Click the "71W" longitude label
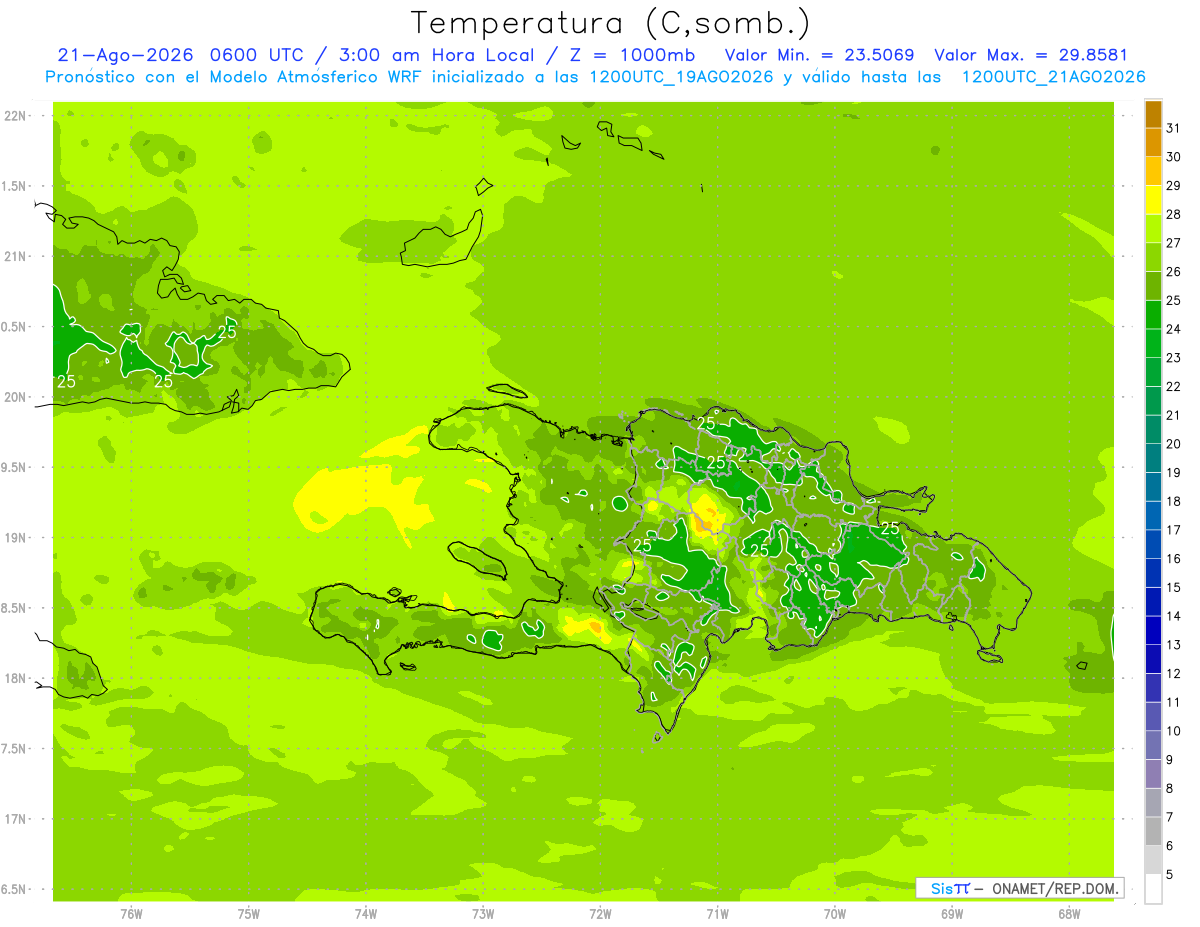1200x927 pixels. click(x=717, y=914)
